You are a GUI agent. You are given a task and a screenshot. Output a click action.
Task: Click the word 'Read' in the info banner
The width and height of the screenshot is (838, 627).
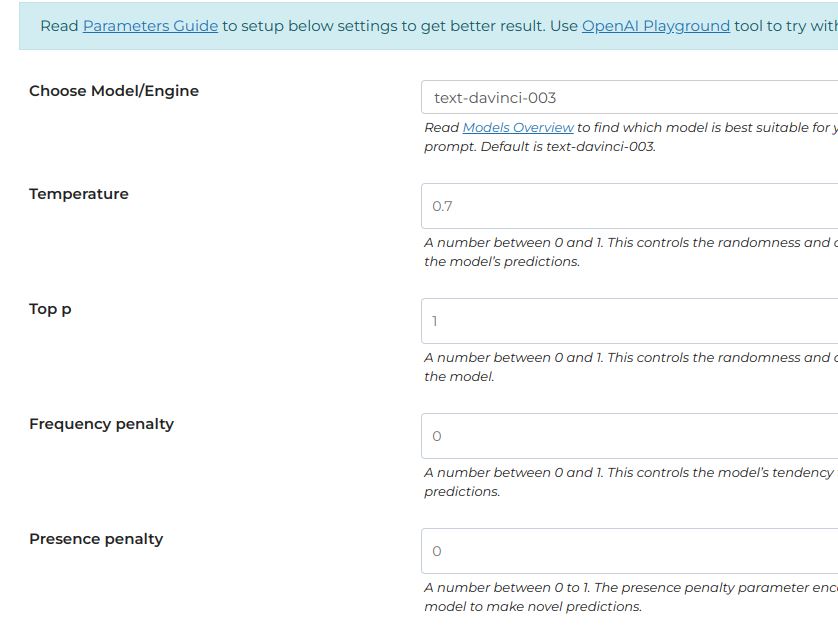tap(59, 26)
